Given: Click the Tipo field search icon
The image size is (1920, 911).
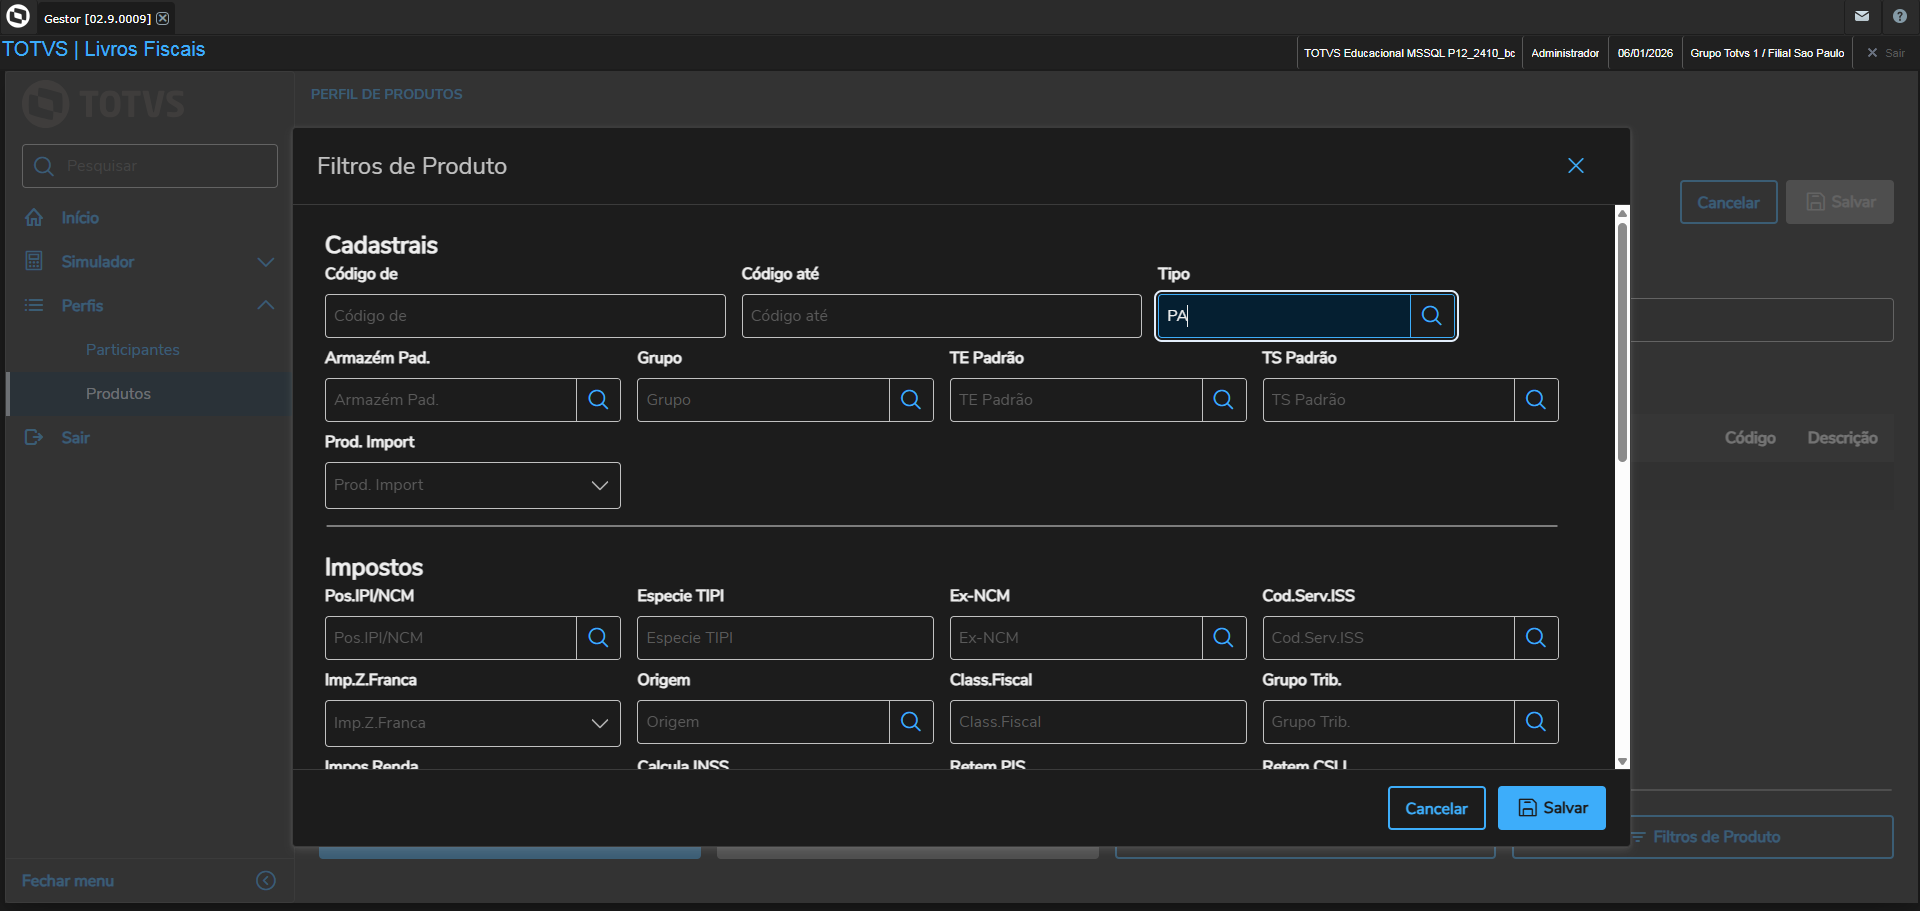Looking at the screenshot, I should (1432, 316).
